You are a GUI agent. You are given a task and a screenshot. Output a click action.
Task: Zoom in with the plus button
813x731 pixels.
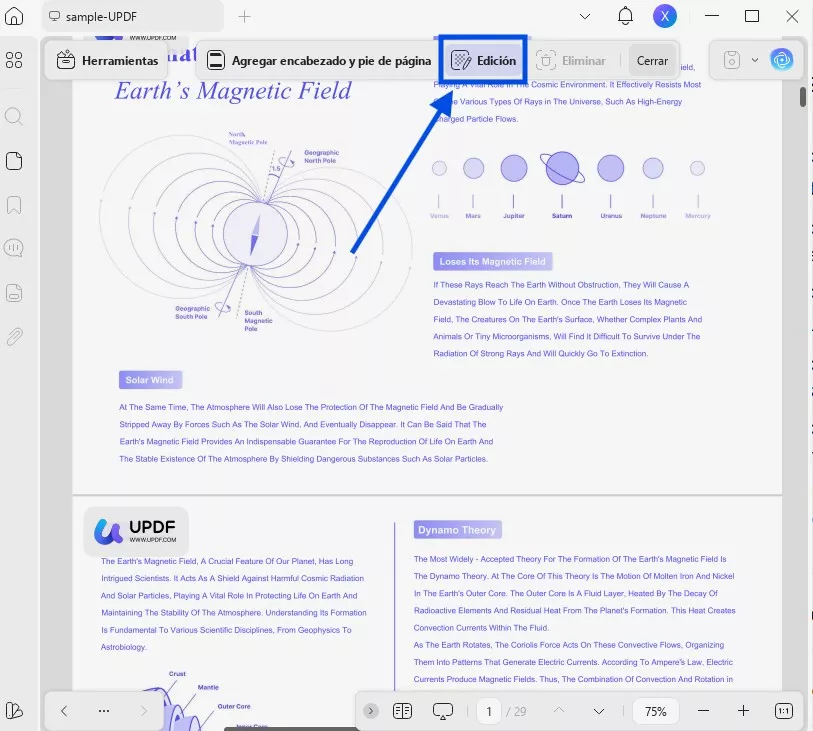click(744, 711)
